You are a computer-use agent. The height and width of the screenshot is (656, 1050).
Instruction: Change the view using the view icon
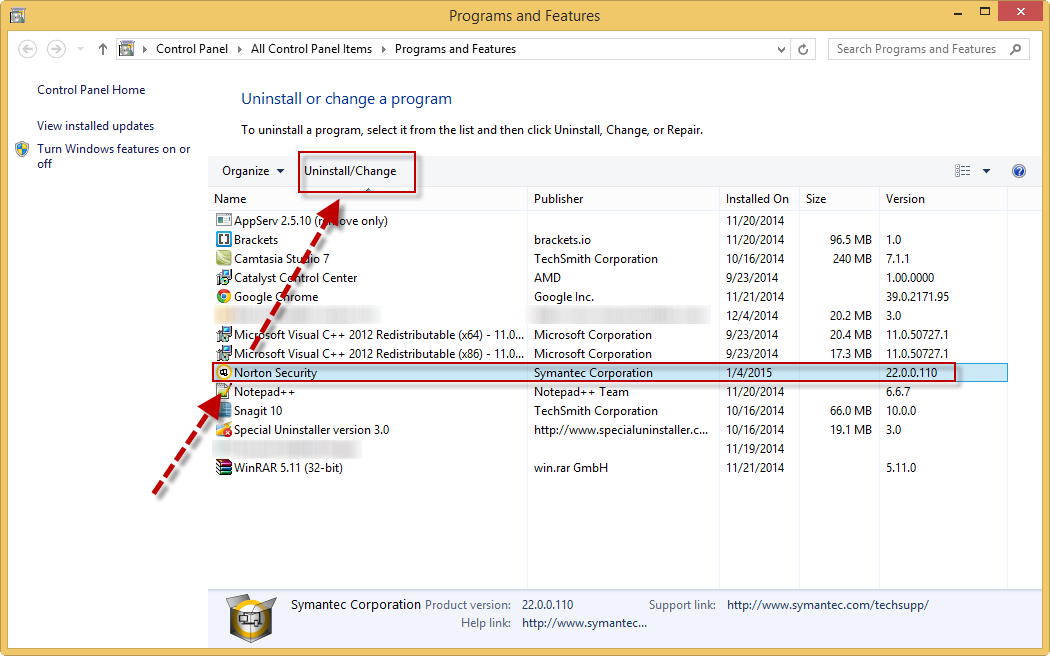[x=962, y=171]
